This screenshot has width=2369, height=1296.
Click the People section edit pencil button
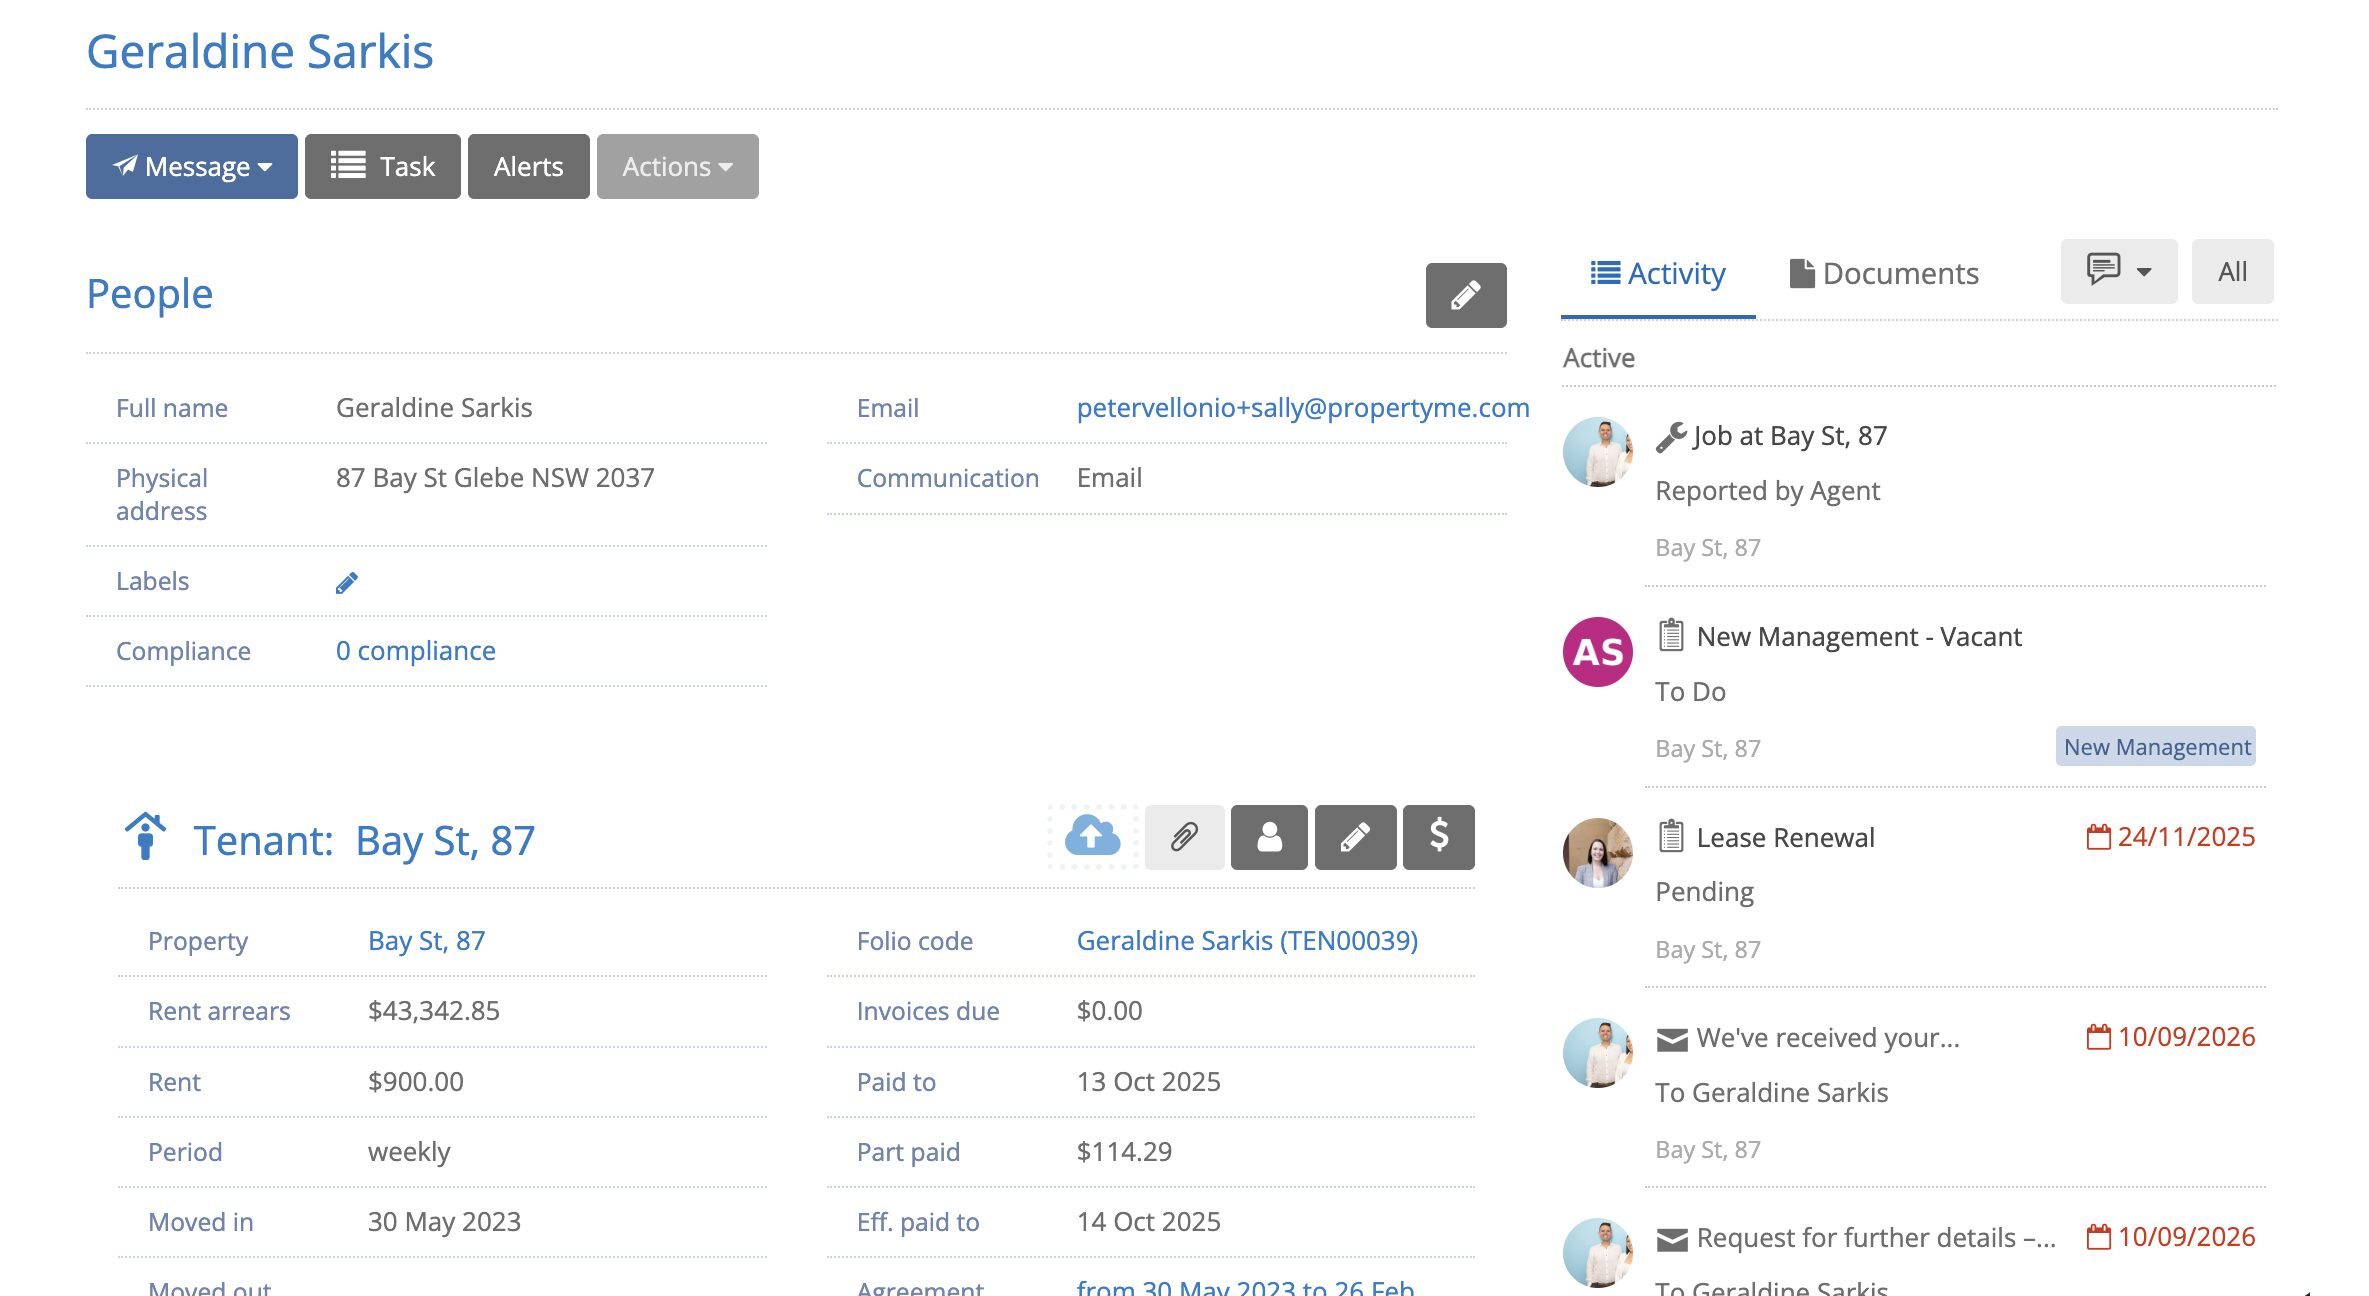click(x=1465, y=295)
